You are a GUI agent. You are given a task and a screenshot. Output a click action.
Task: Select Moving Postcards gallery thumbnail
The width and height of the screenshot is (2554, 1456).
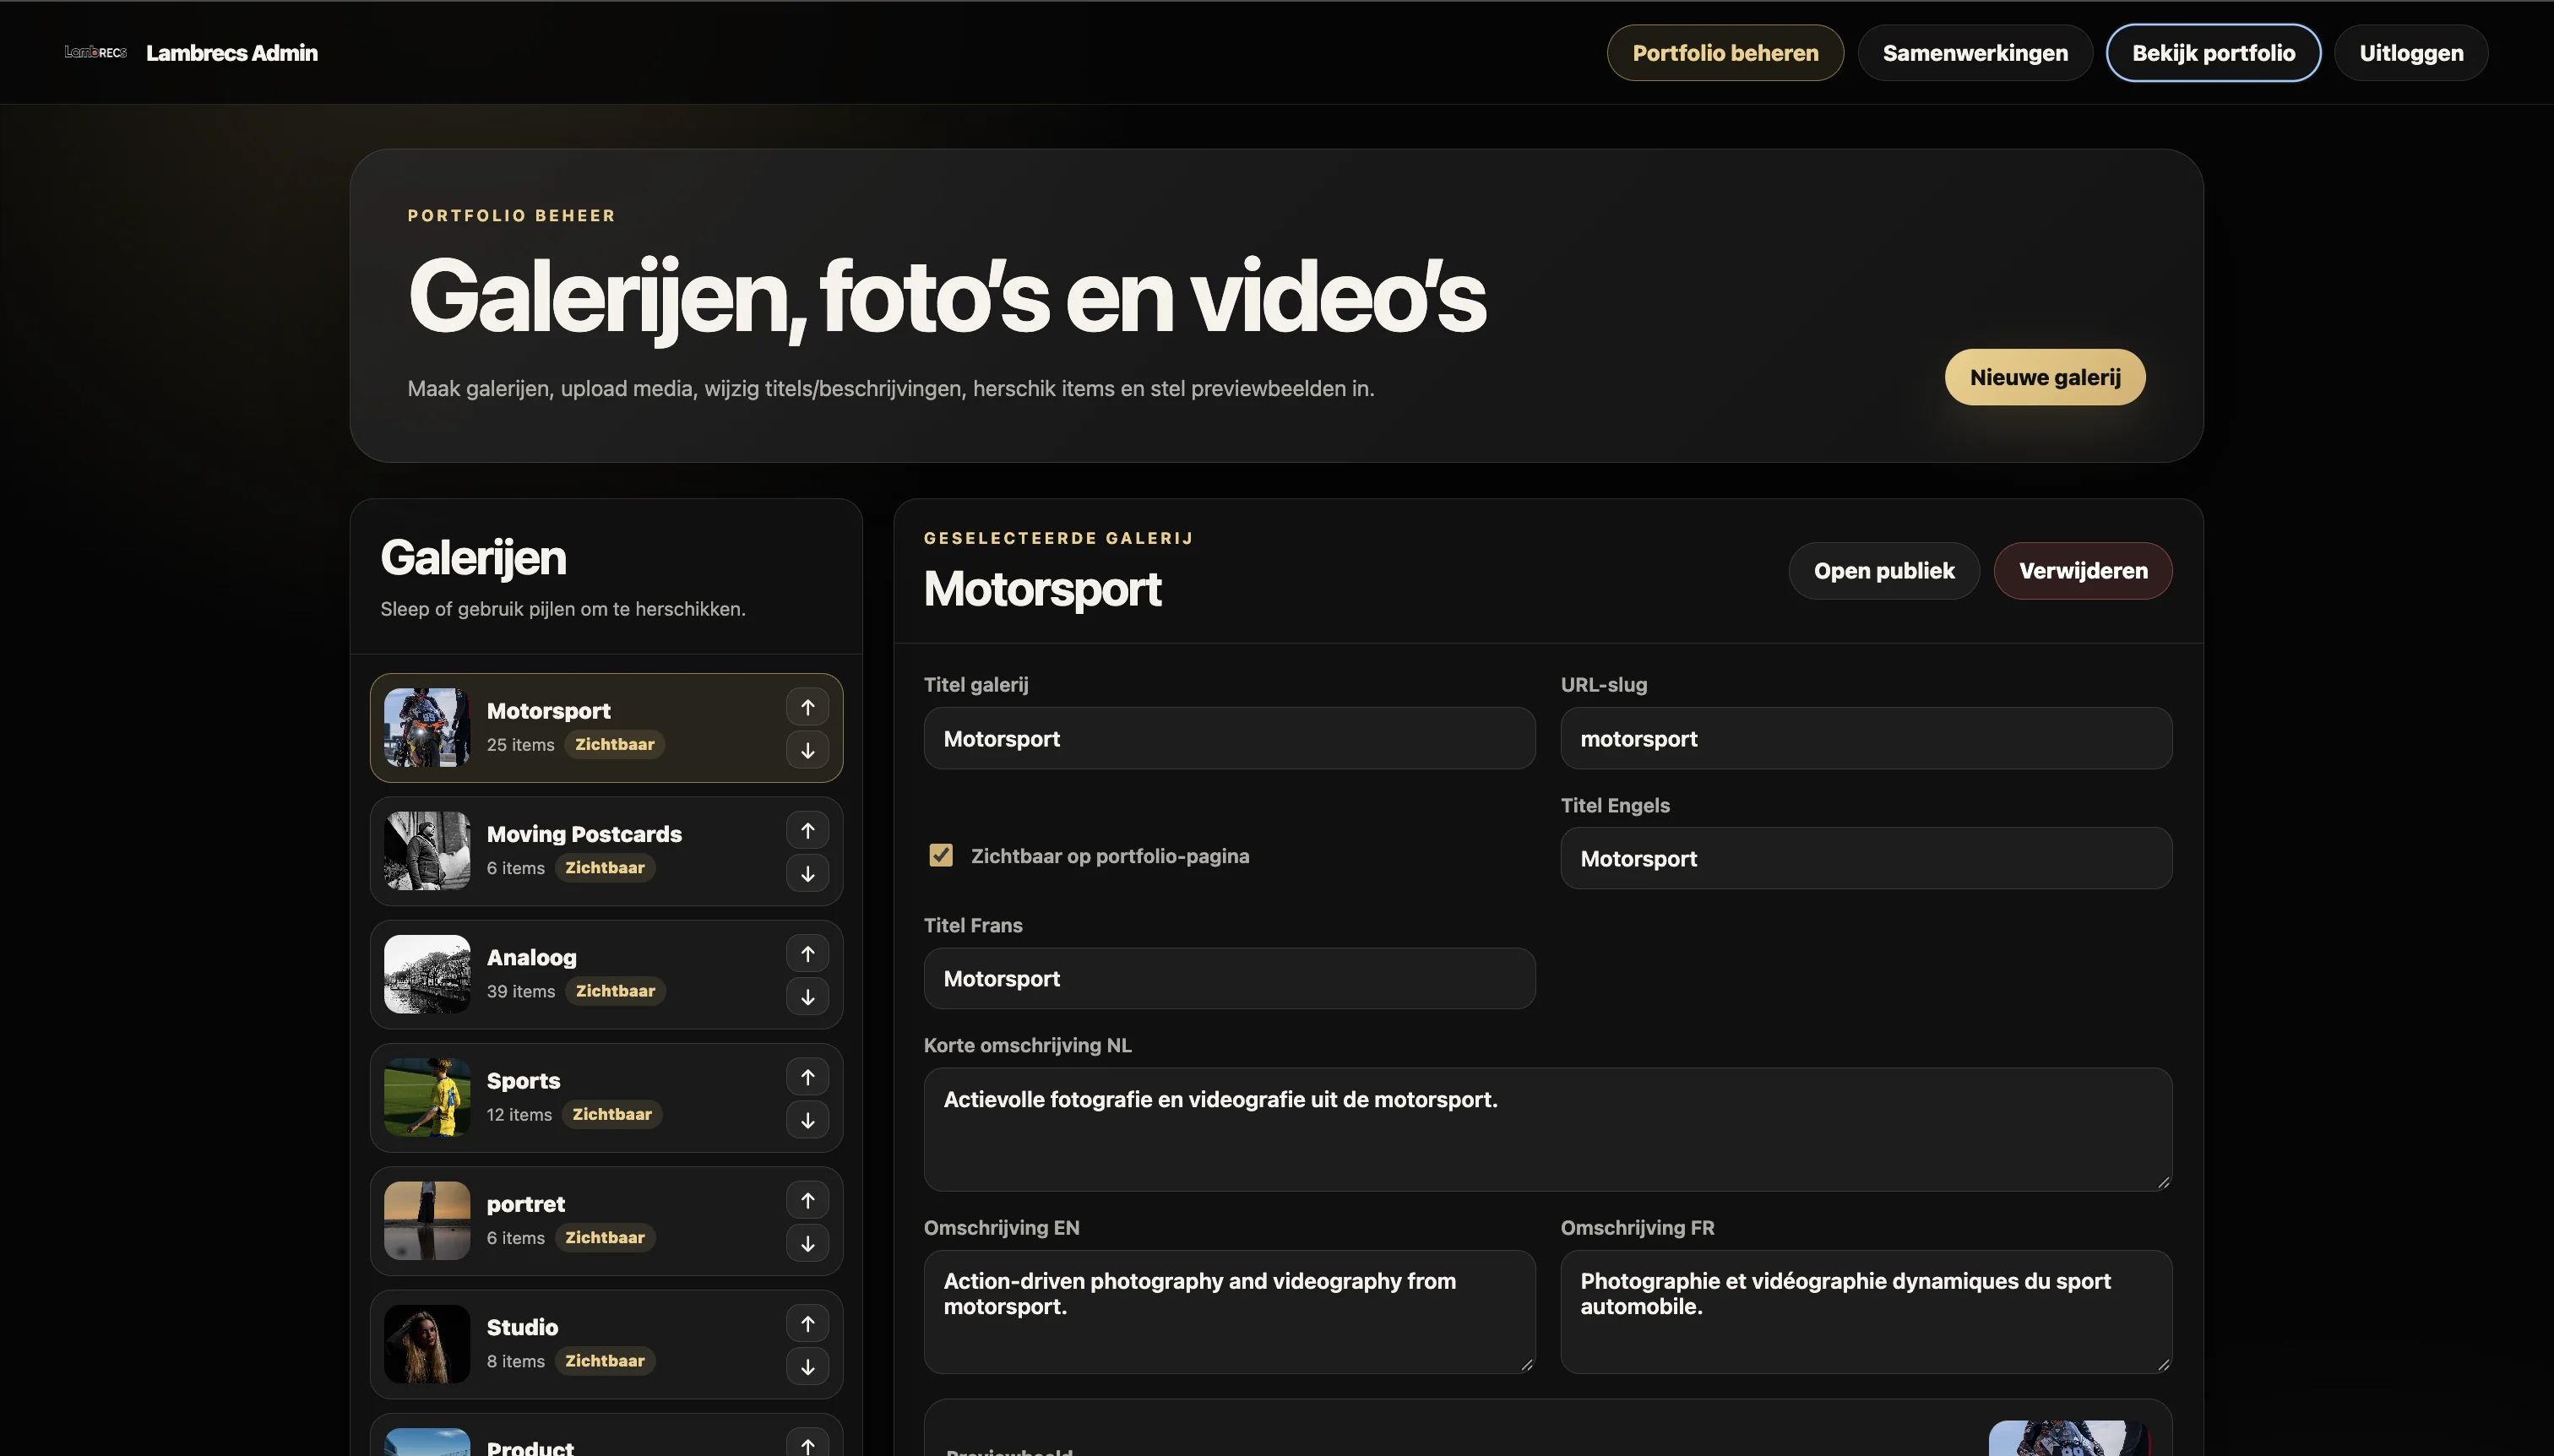(x=427, y=850)
